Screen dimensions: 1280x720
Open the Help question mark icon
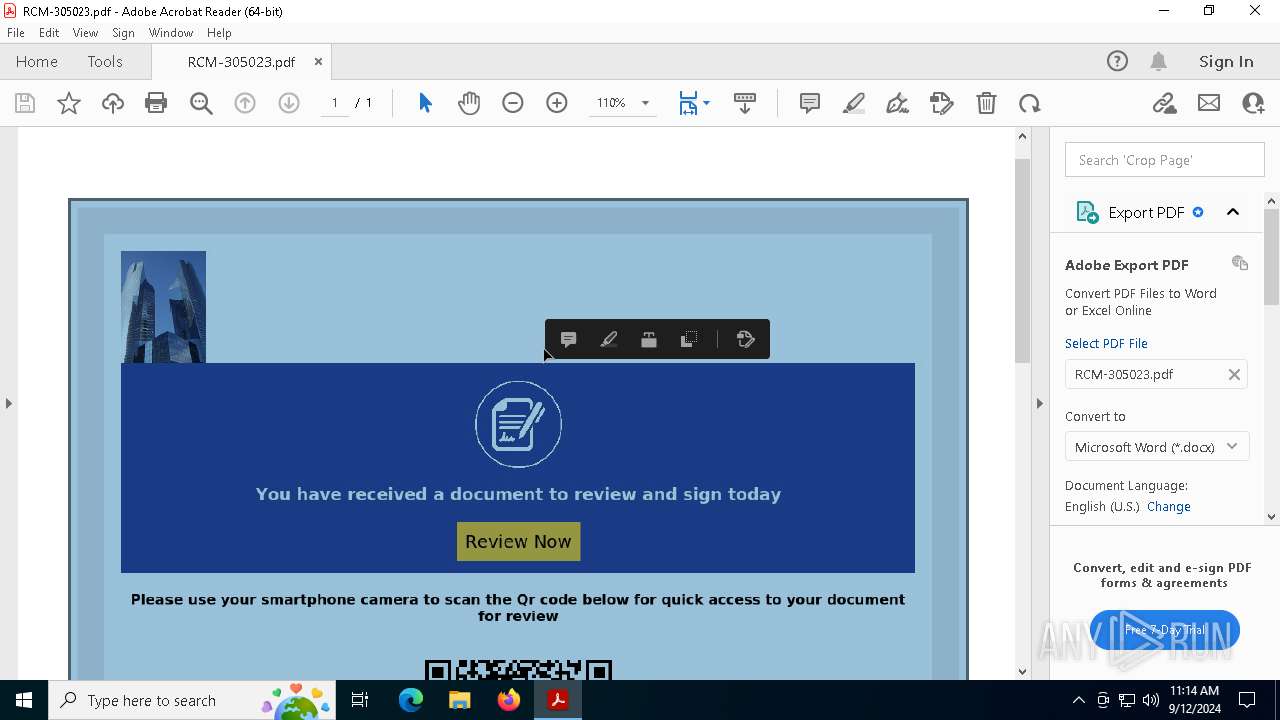[x=1117, y=61]
